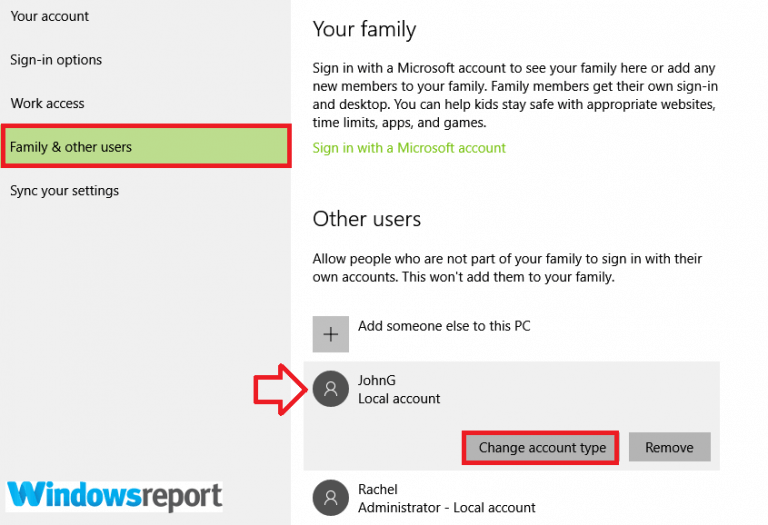
Task: Open the Your account settings page
Action: point(49,16)
